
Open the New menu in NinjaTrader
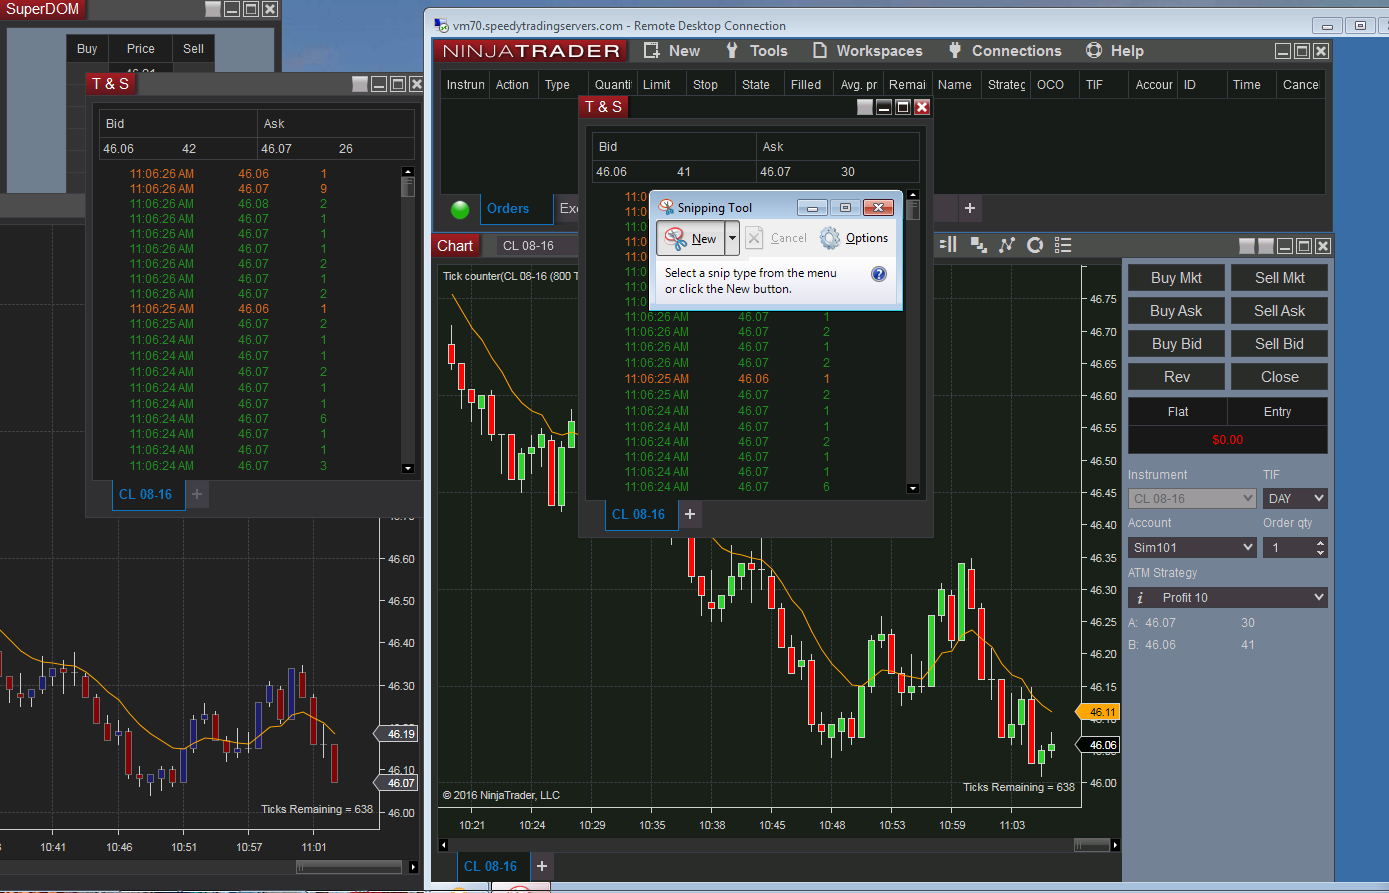coord(672,51)
